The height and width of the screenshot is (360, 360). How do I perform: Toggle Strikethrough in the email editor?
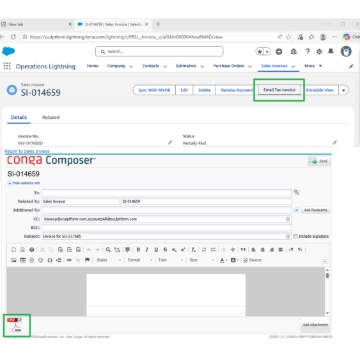pos(165,250)
